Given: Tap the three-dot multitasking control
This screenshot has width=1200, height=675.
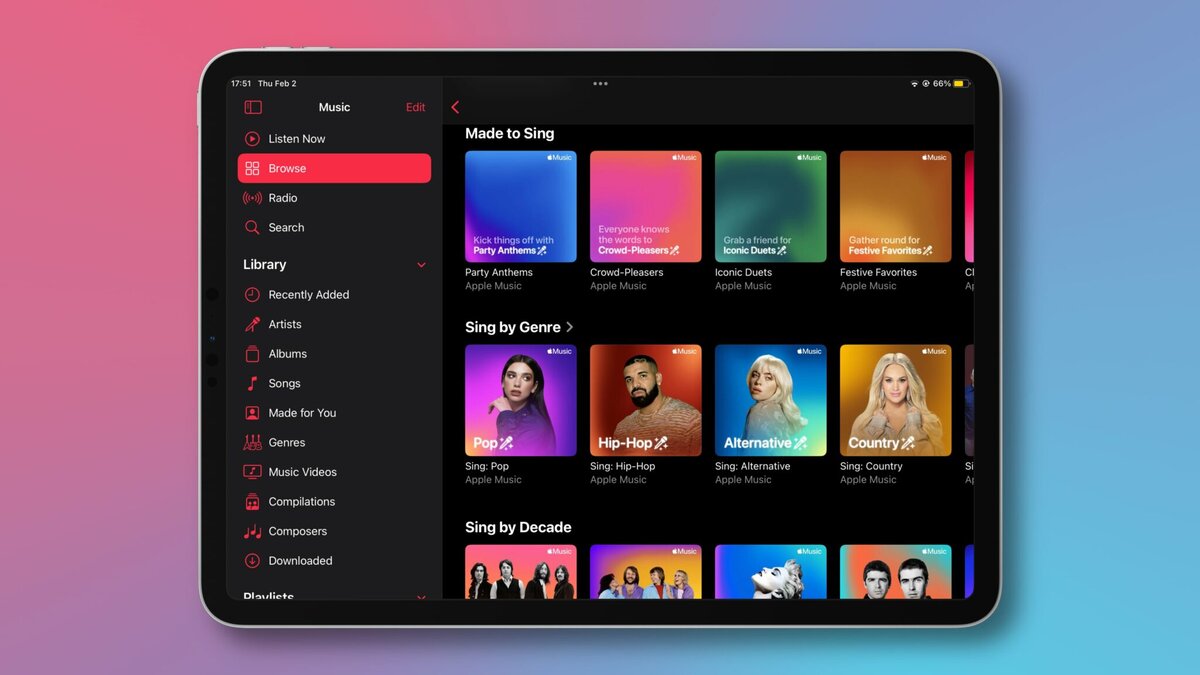Looking at the screenshot, I should tap(600, 84).
